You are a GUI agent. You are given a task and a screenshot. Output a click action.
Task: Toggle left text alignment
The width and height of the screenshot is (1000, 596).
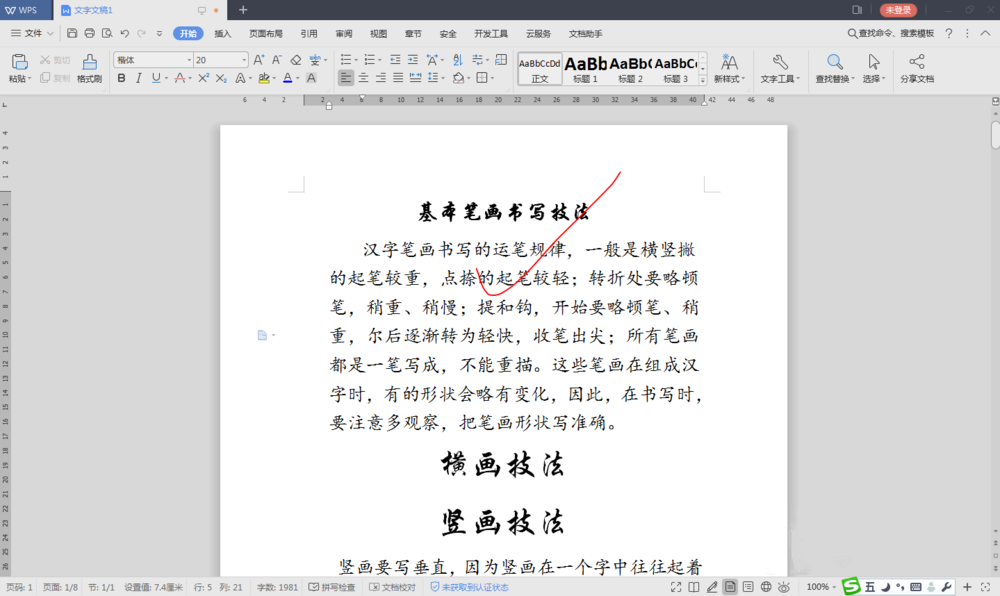[346, 78]
